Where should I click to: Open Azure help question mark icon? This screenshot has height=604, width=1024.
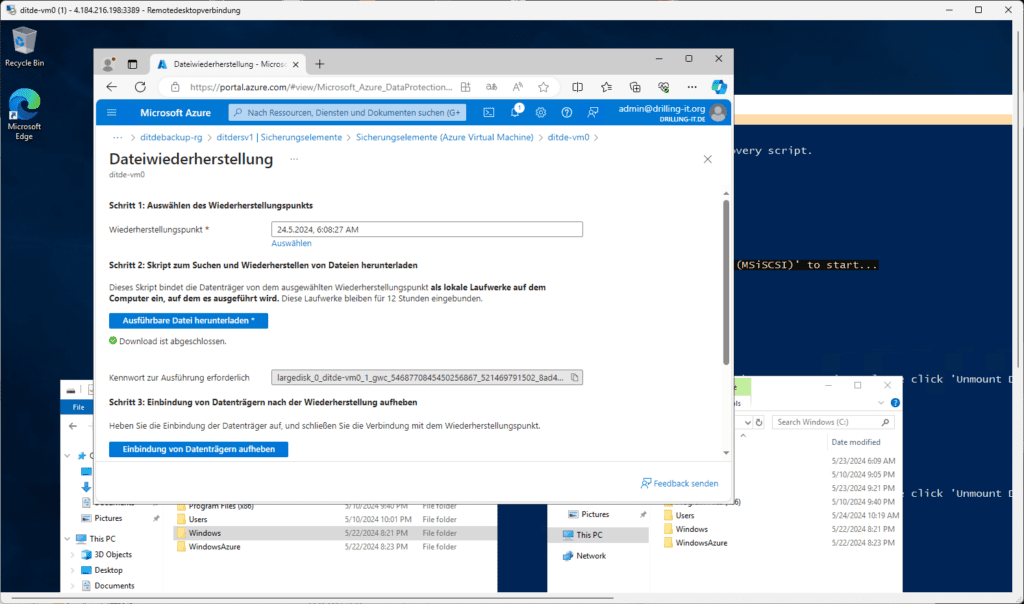[x=567, y=112]
